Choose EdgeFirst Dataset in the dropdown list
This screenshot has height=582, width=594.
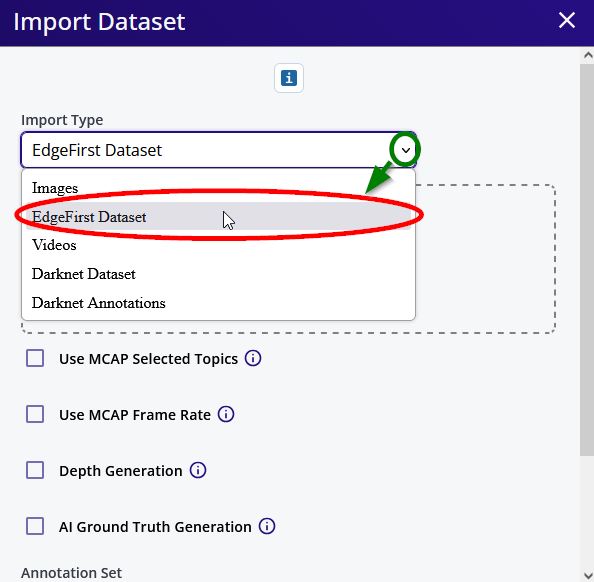click(x=218, y=216)
